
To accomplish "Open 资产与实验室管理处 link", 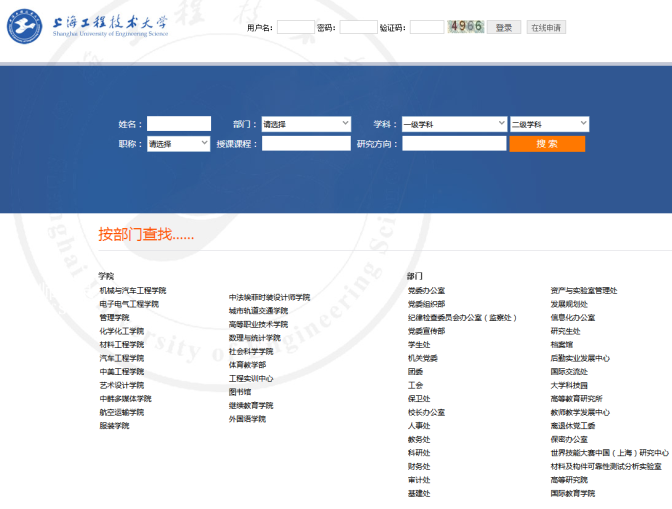I will click(584, 290).
